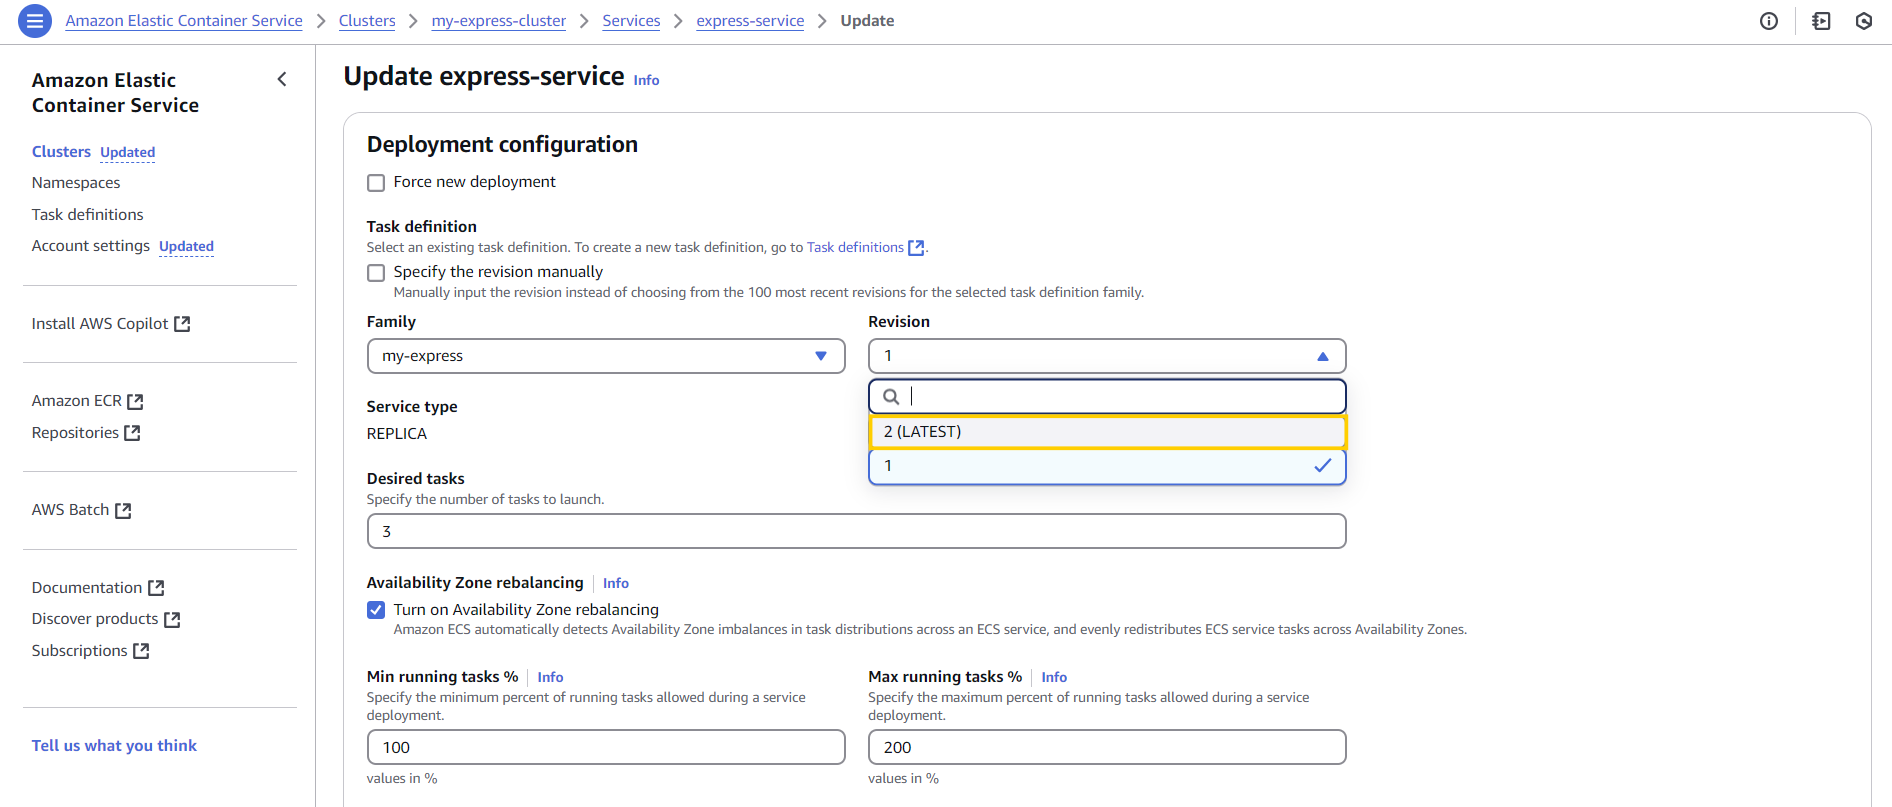Open the hamburger navigation menu
The image size is (1892, 807).
pyautogui.click(x=35, y=21)
